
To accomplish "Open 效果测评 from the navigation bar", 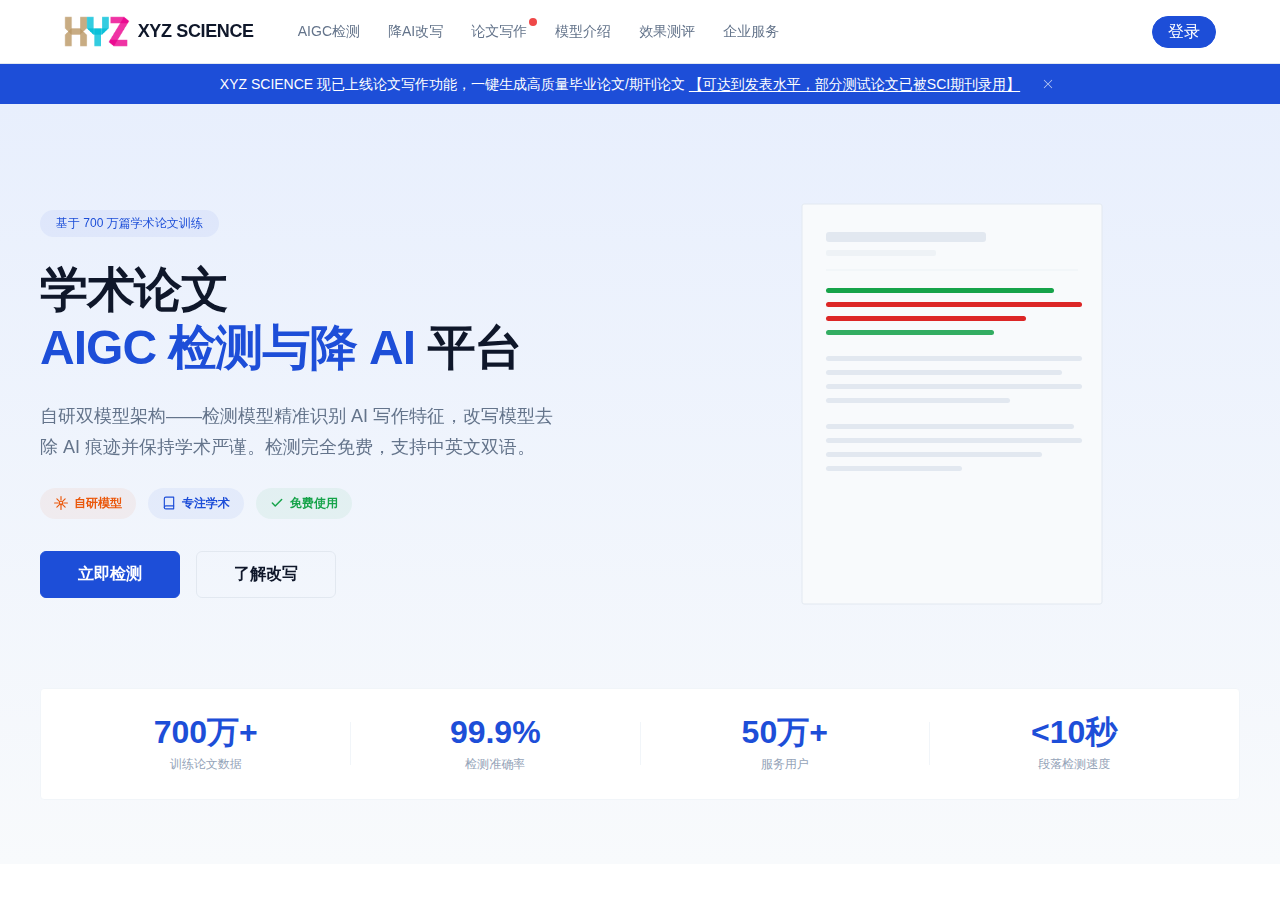I will pos(667,31).
